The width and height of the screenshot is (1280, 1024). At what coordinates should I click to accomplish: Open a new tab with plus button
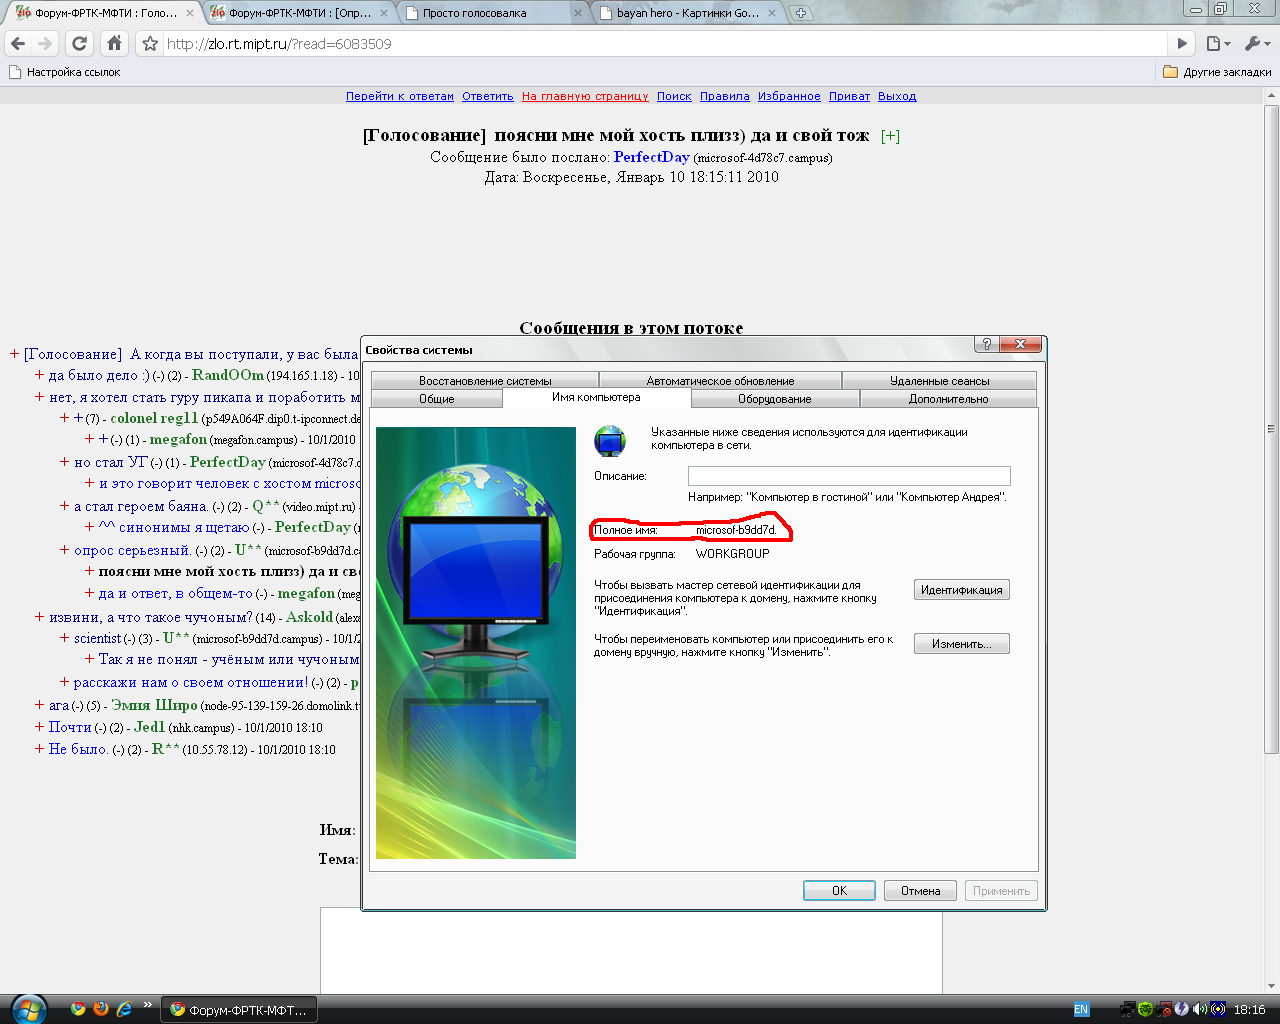[x=800, y=13]
